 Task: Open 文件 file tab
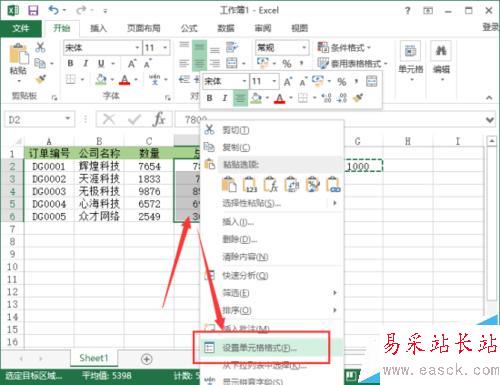click(21, 29)
